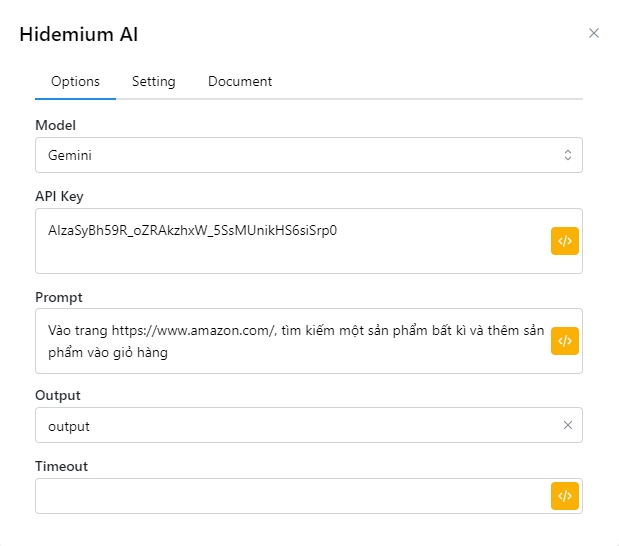Switch to the Options tab
This screenshot has height=546, width=619.
click(75, 81)
